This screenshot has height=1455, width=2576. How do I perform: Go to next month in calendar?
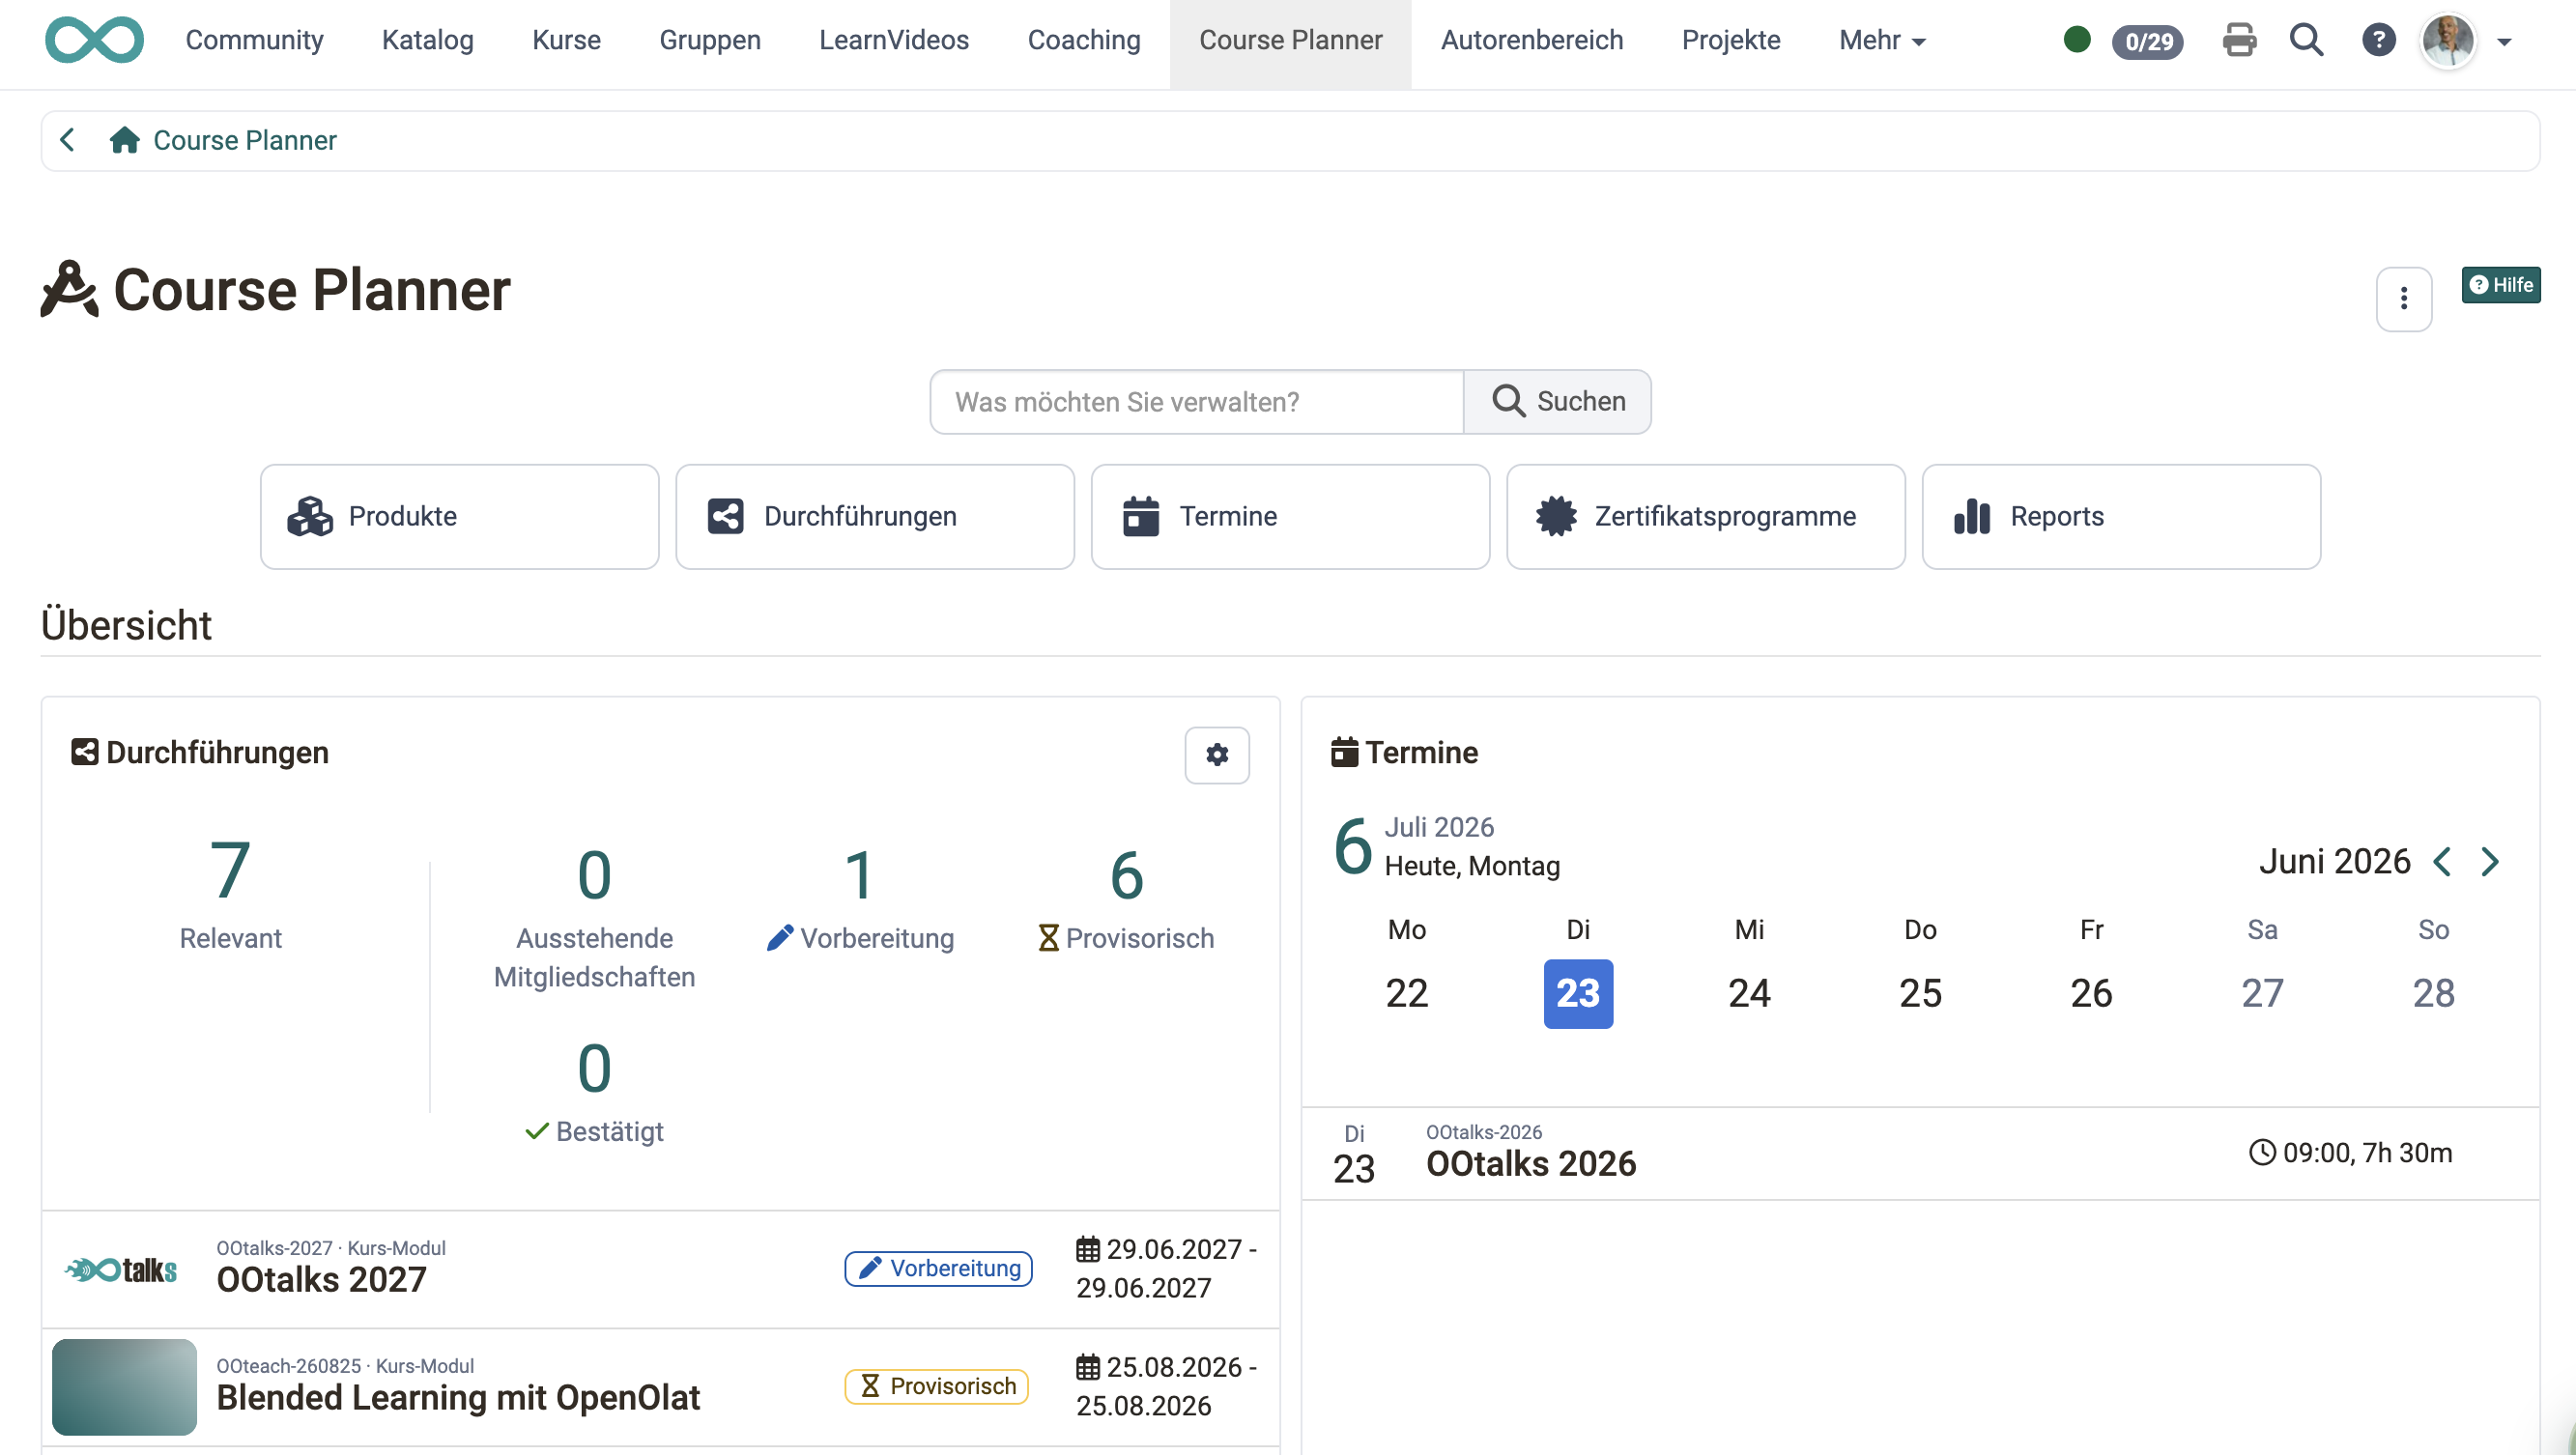click(2490, 861)
